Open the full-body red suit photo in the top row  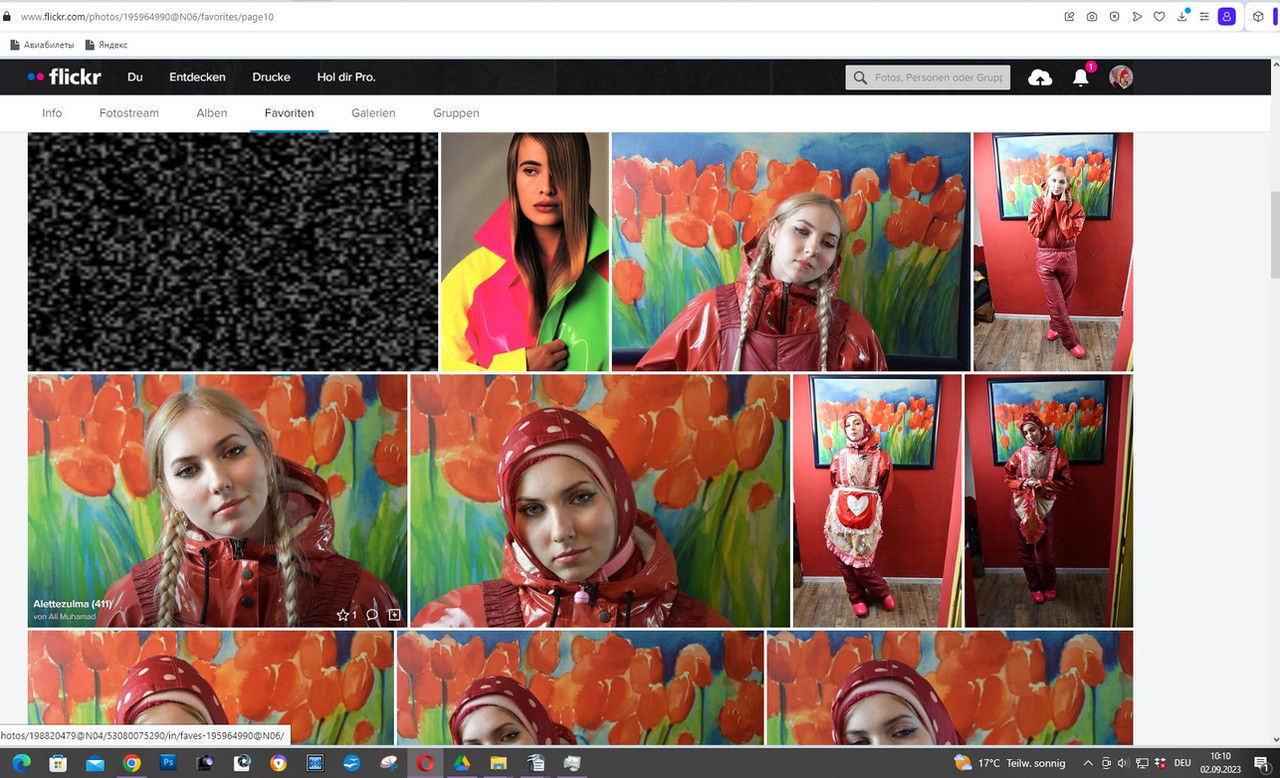pyautogui.click(x=1053, y=252)
